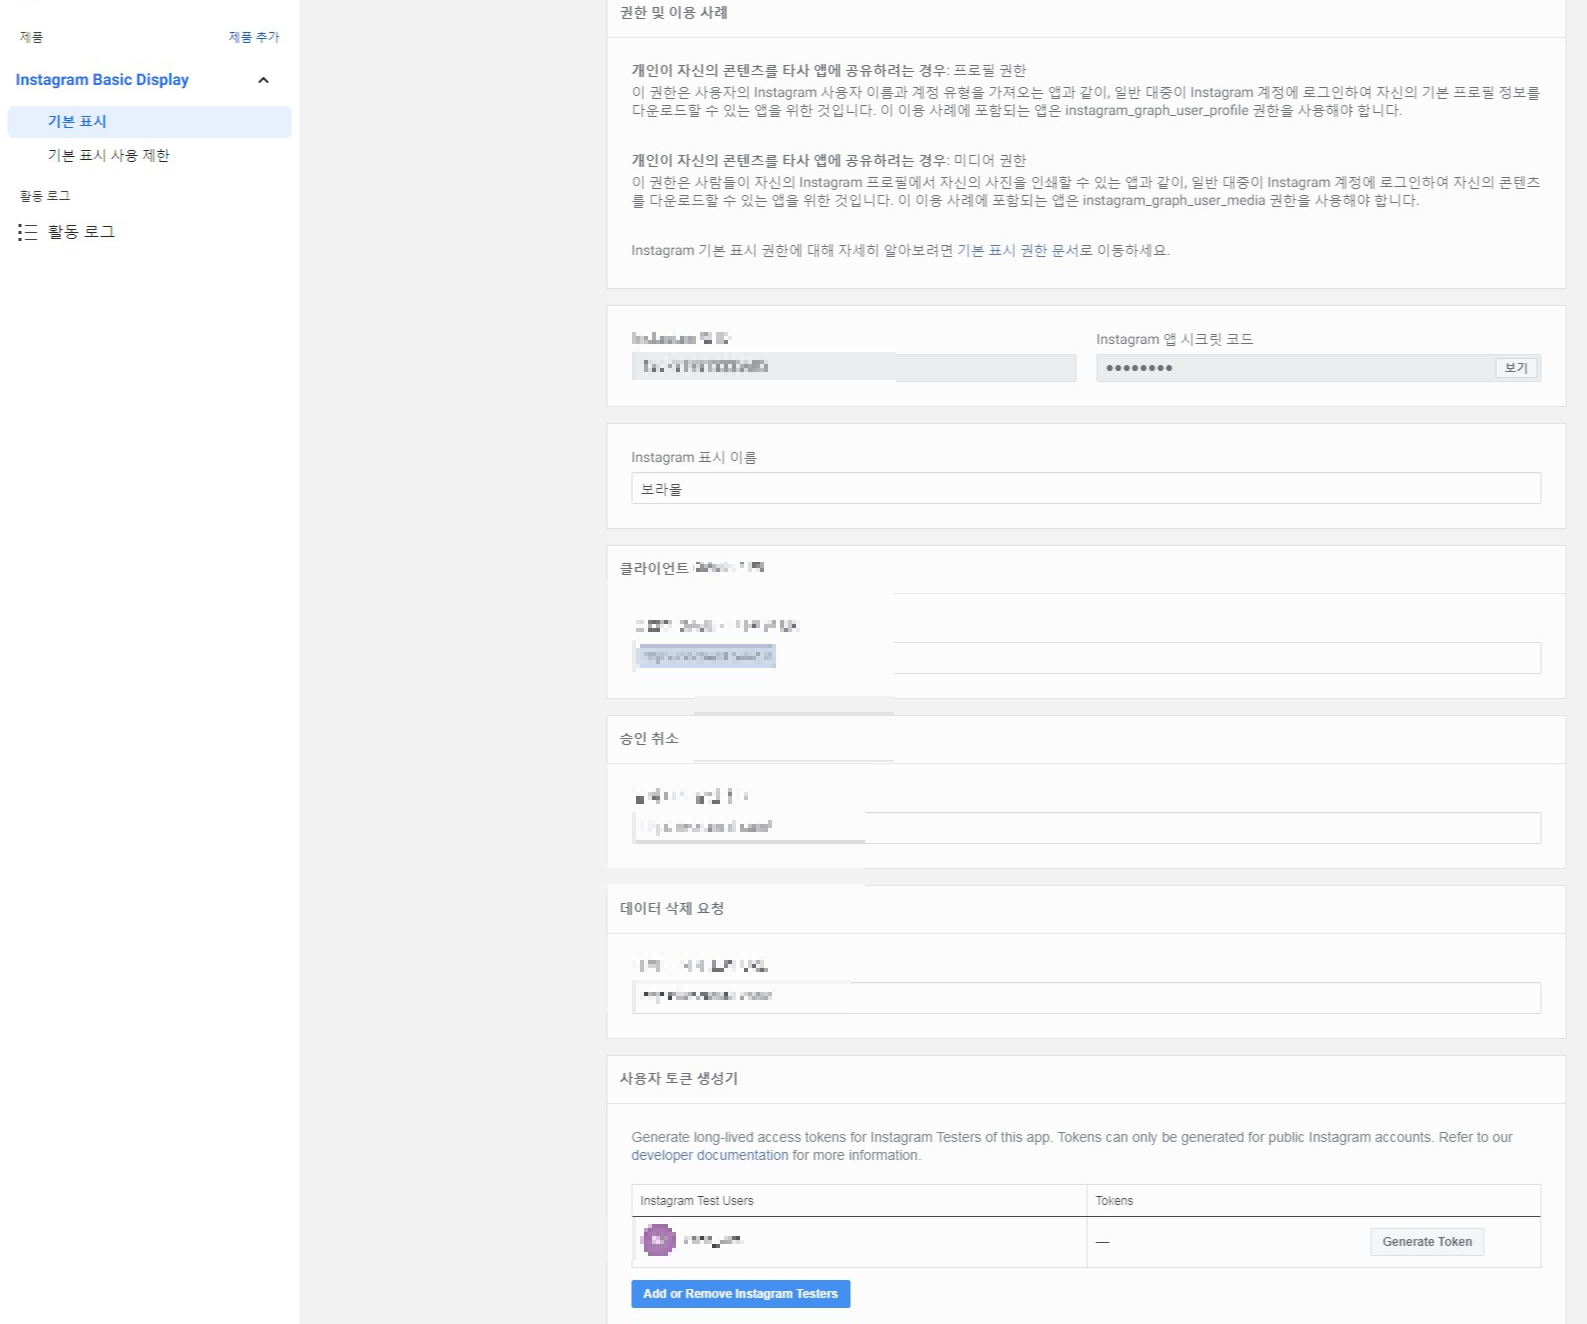
Task: Click the 데이터 삭제 요청 URL field
Action: tap(1085, 998)
